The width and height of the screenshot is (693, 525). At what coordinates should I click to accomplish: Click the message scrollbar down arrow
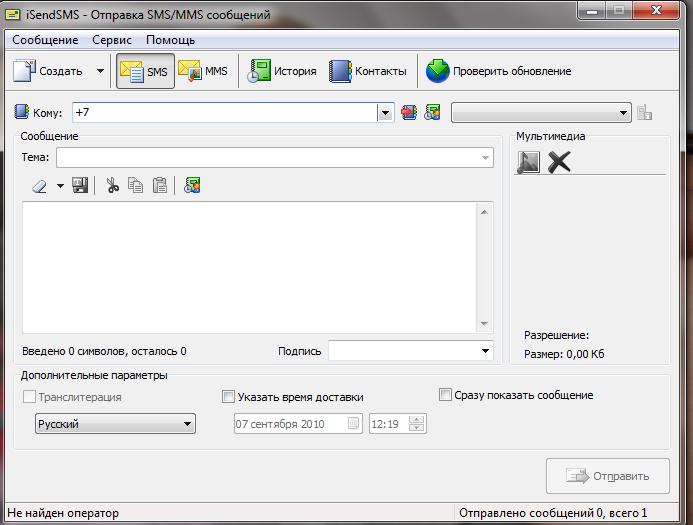484,324
